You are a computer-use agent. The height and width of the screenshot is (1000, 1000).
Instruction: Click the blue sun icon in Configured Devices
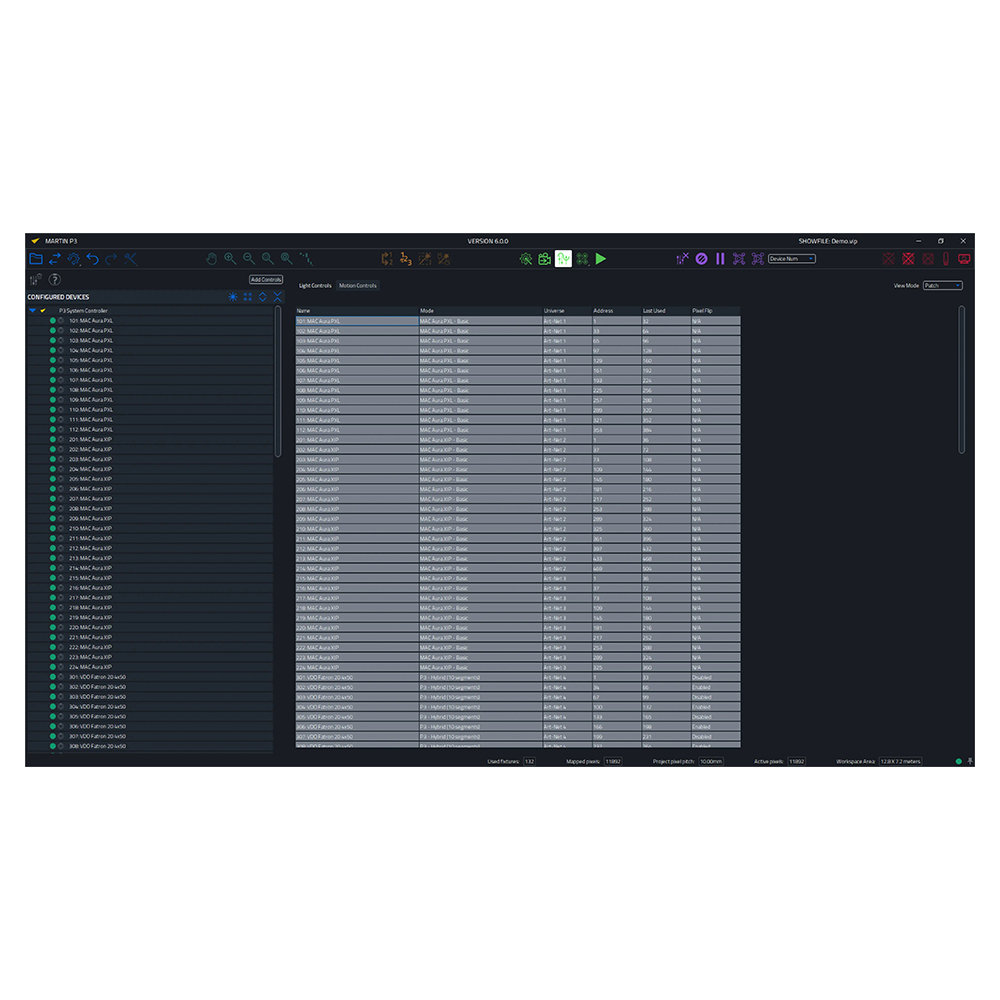coord(233,297)
